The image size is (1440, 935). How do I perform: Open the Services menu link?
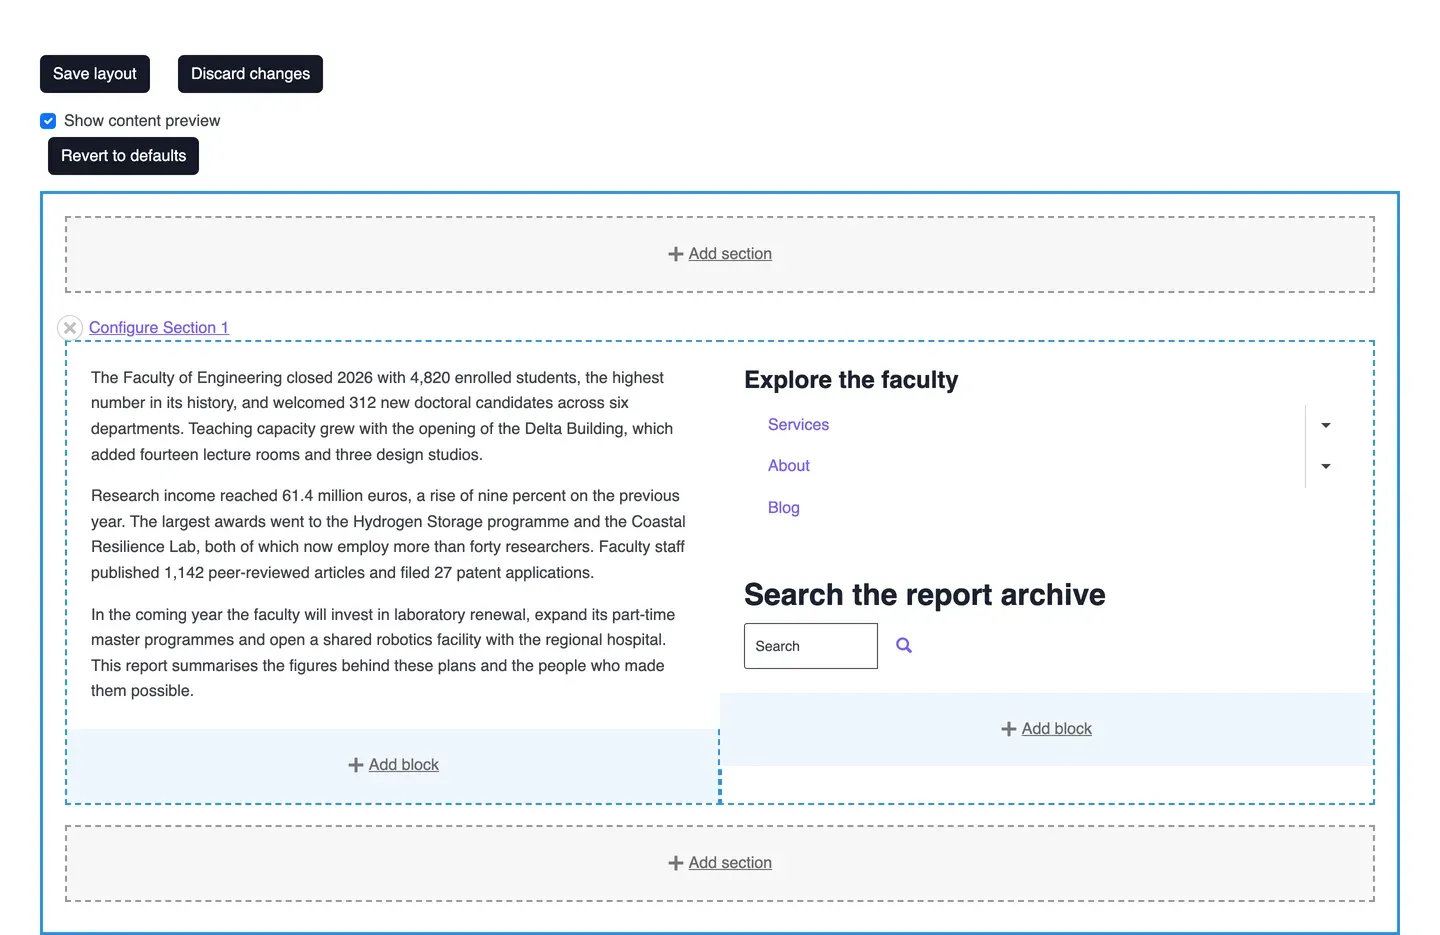click(x=798, y=425)
